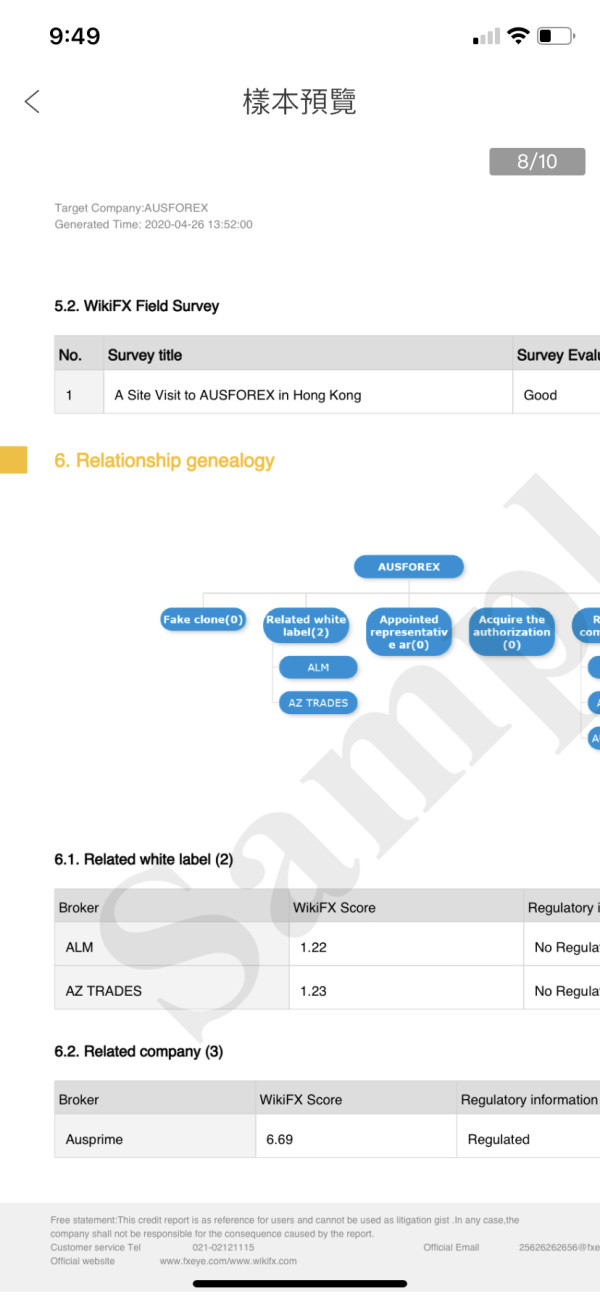Select the ALM child node
600x1299 pixels.
point(318,667)
